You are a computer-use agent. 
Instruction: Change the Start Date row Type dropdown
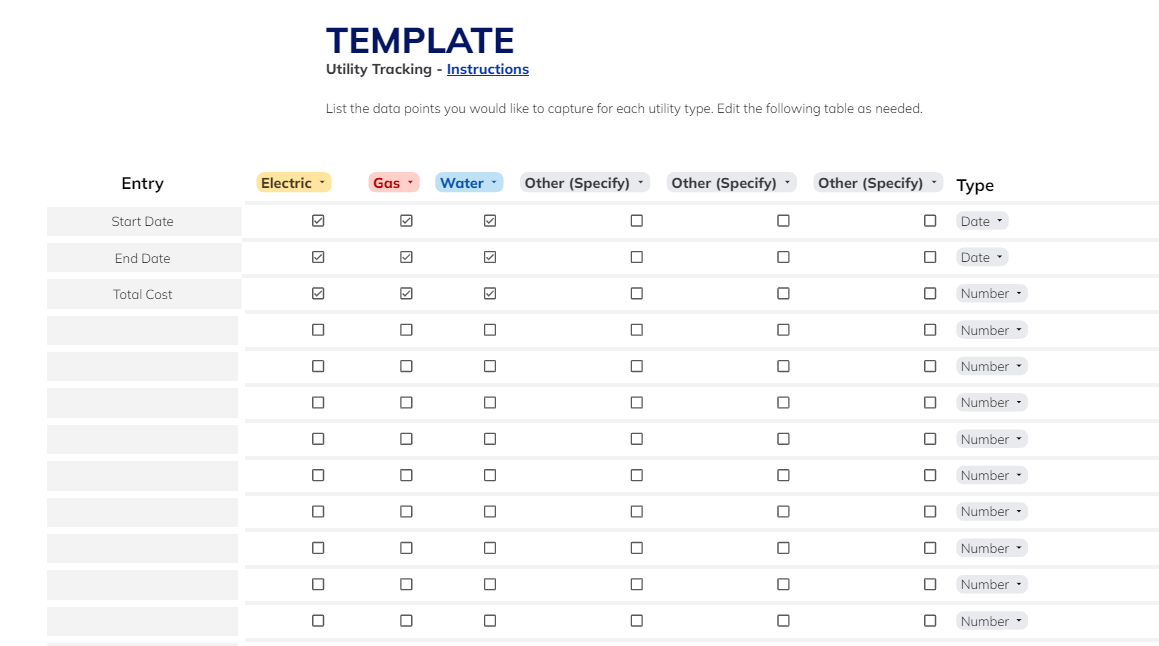pos(982,221)
